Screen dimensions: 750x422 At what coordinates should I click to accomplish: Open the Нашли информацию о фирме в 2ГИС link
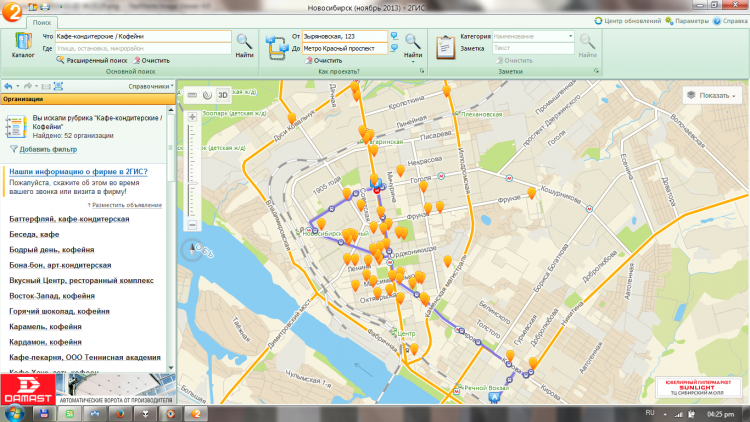(x=78, y=171)
